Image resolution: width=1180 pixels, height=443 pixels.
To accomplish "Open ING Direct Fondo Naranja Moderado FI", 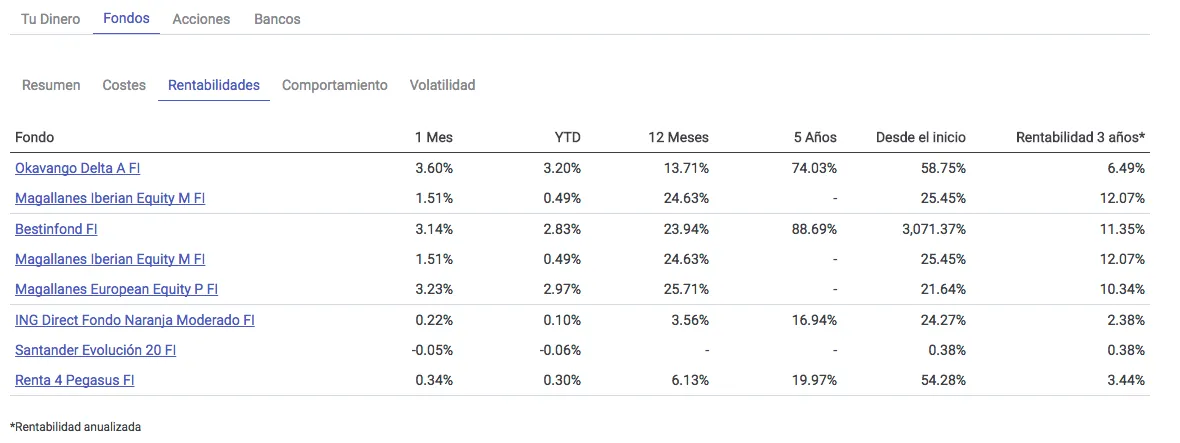I will [x=135, y=320].
